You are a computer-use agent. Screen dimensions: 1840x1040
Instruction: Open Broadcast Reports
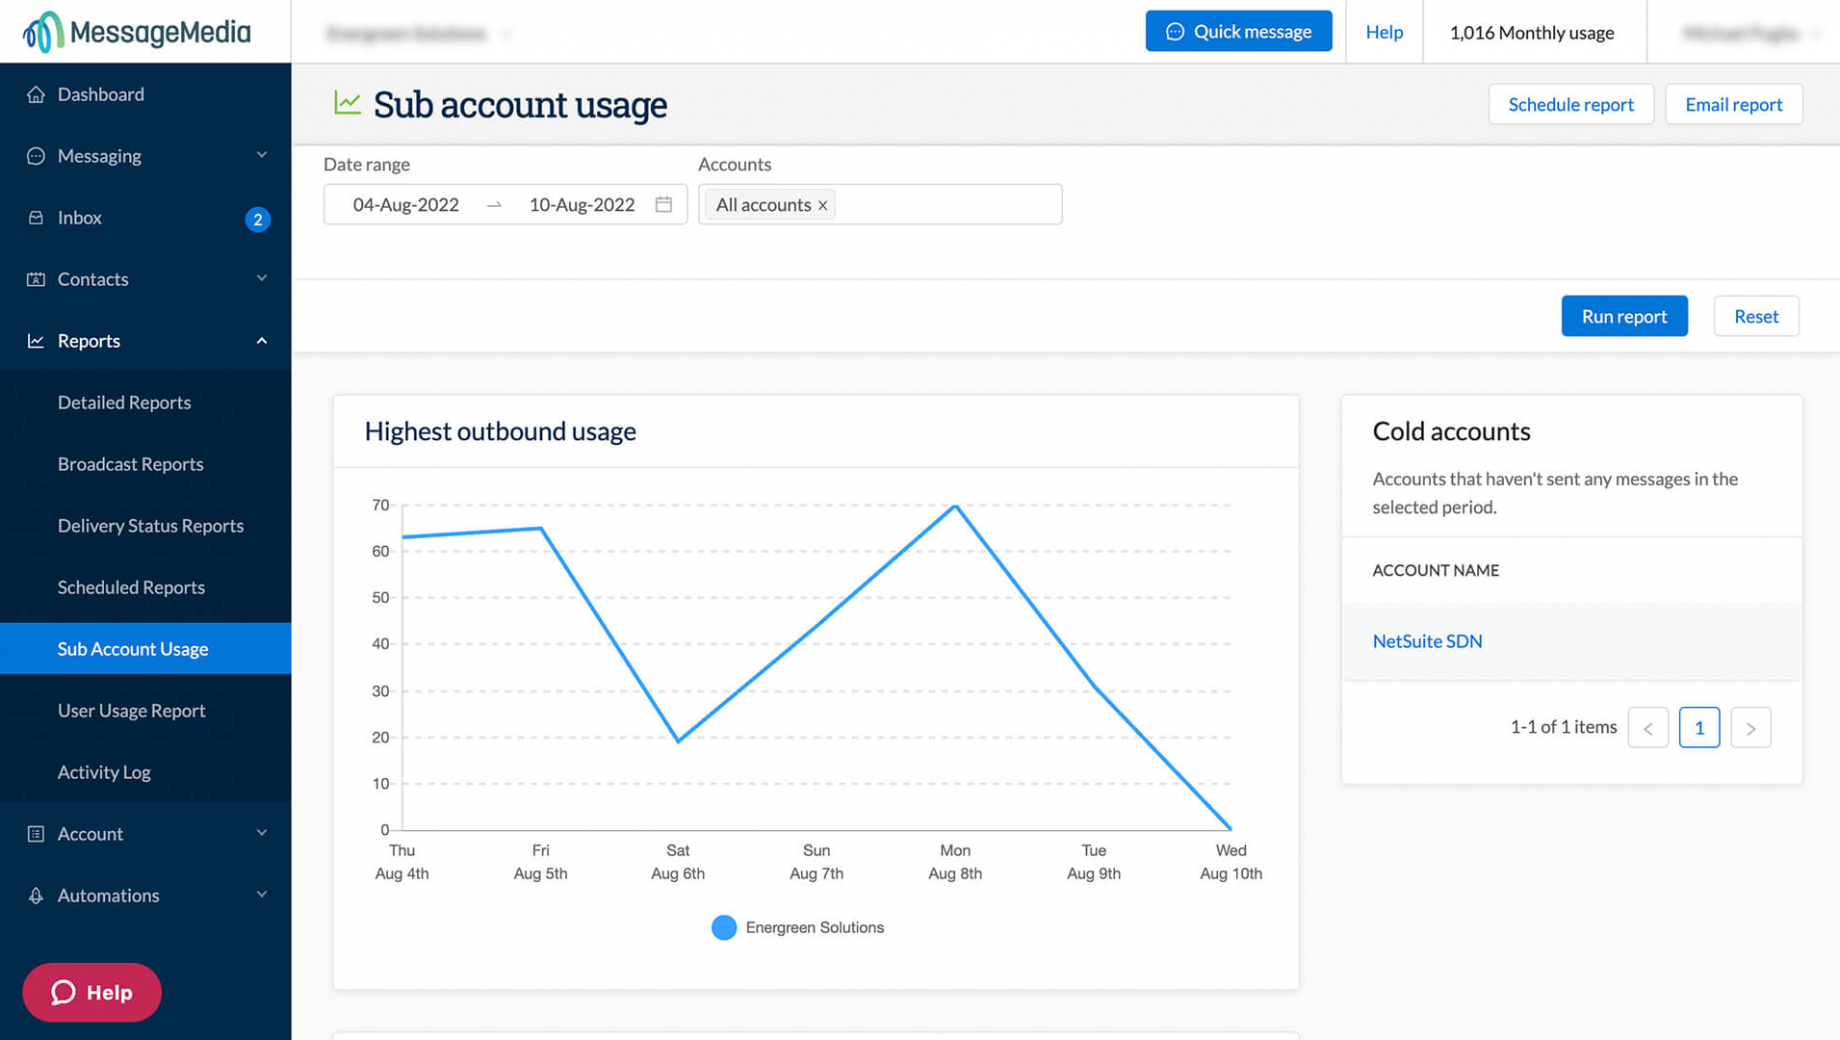130,464
